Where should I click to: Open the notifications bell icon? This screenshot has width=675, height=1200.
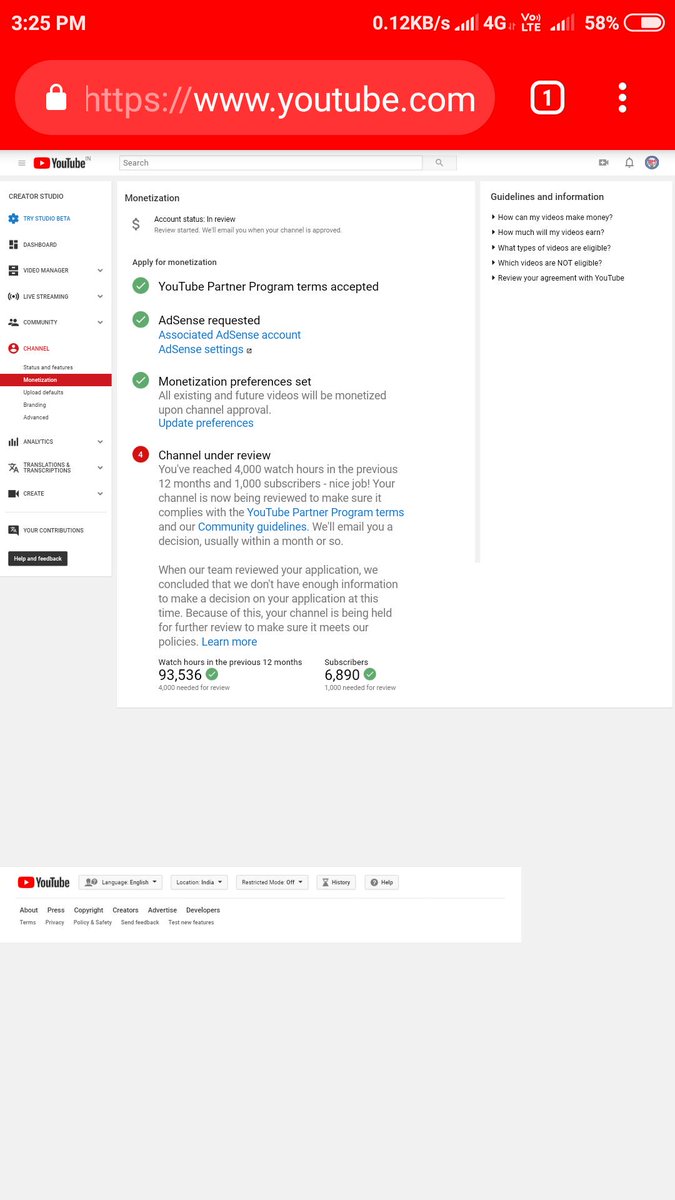(x=629, y=162)
